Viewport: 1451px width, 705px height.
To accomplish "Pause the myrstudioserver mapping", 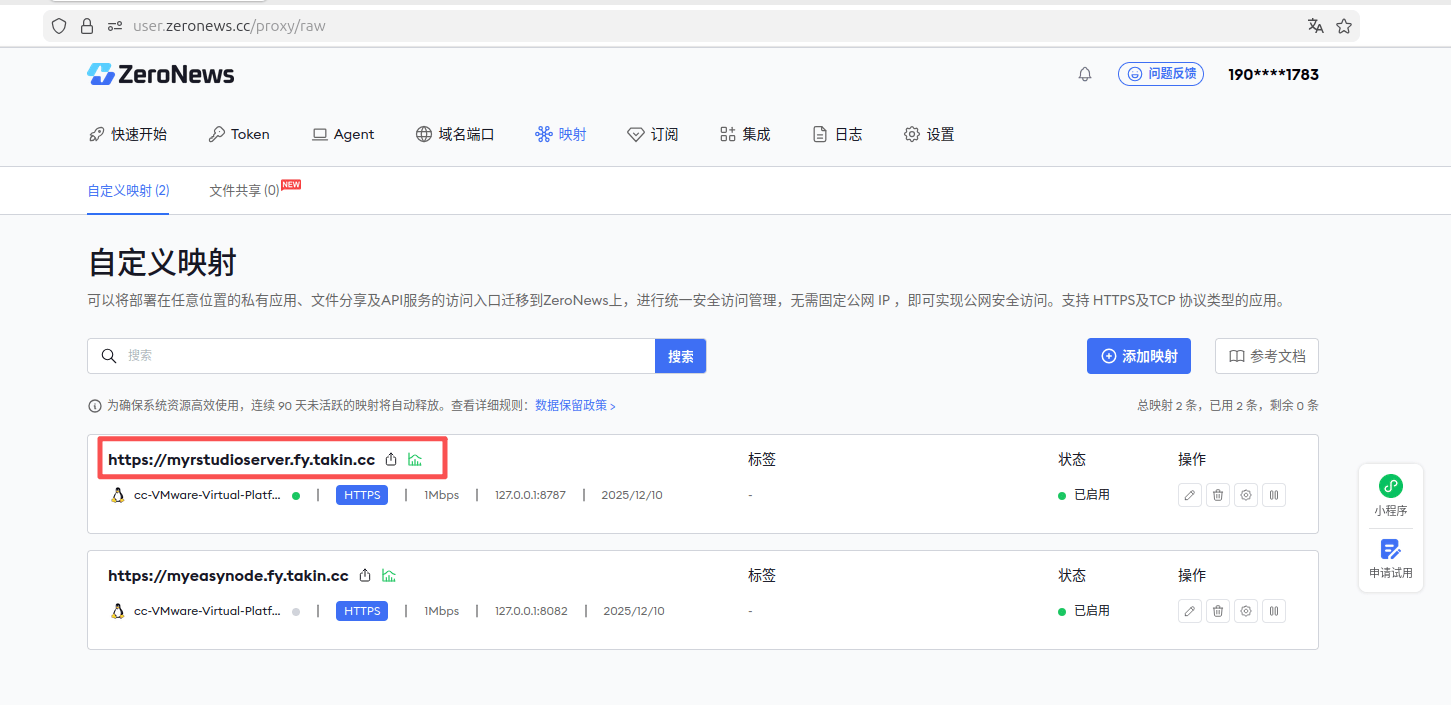I will point(1273,495).
